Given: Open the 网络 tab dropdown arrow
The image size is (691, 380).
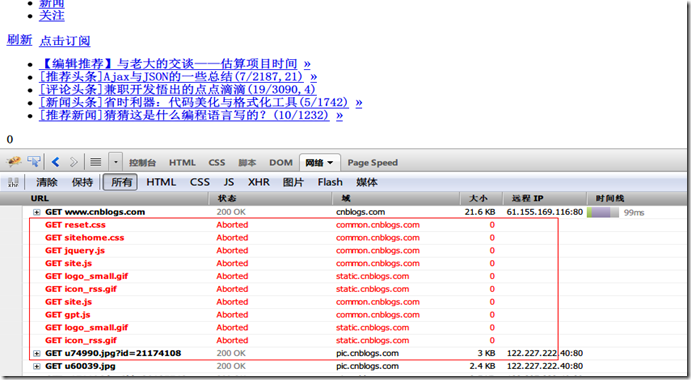Looking at the screenshot, I should pyautogui.click(x=330, y=163).
